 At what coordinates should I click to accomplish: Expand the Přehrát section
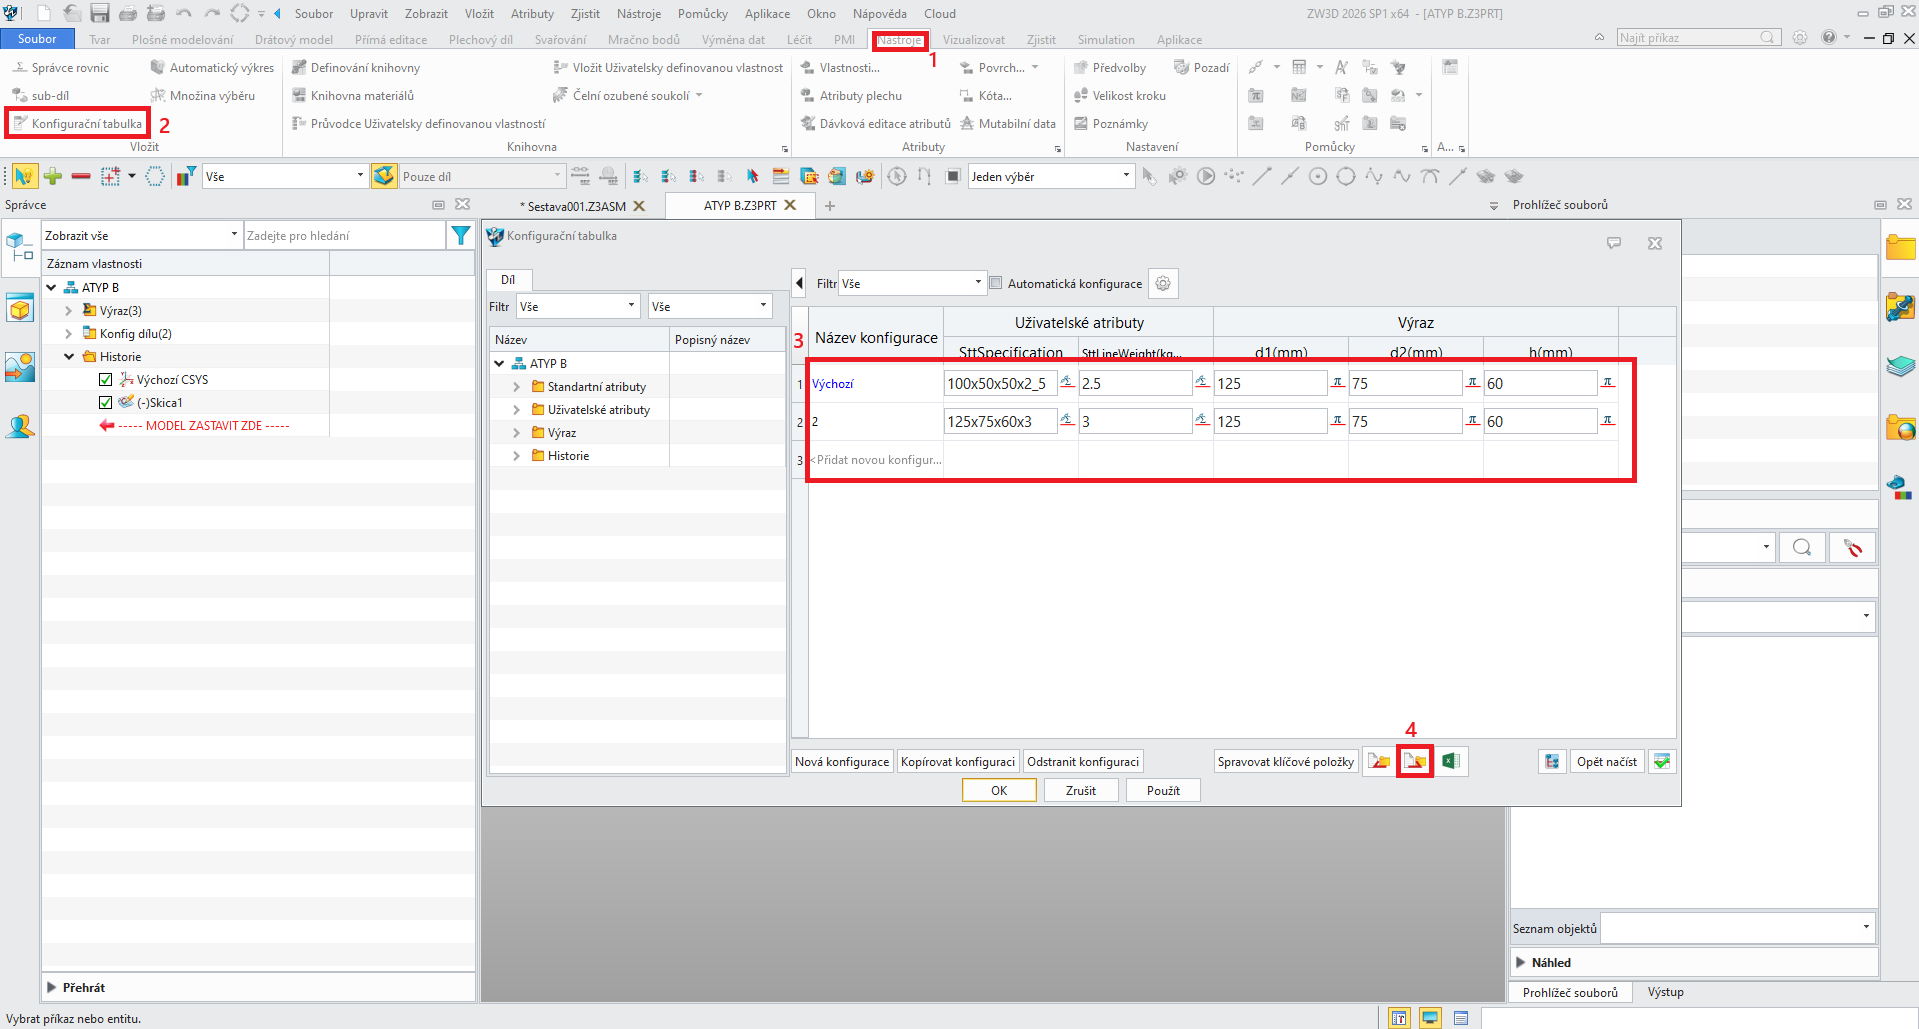pyautogui.click(x=52, y=988)
